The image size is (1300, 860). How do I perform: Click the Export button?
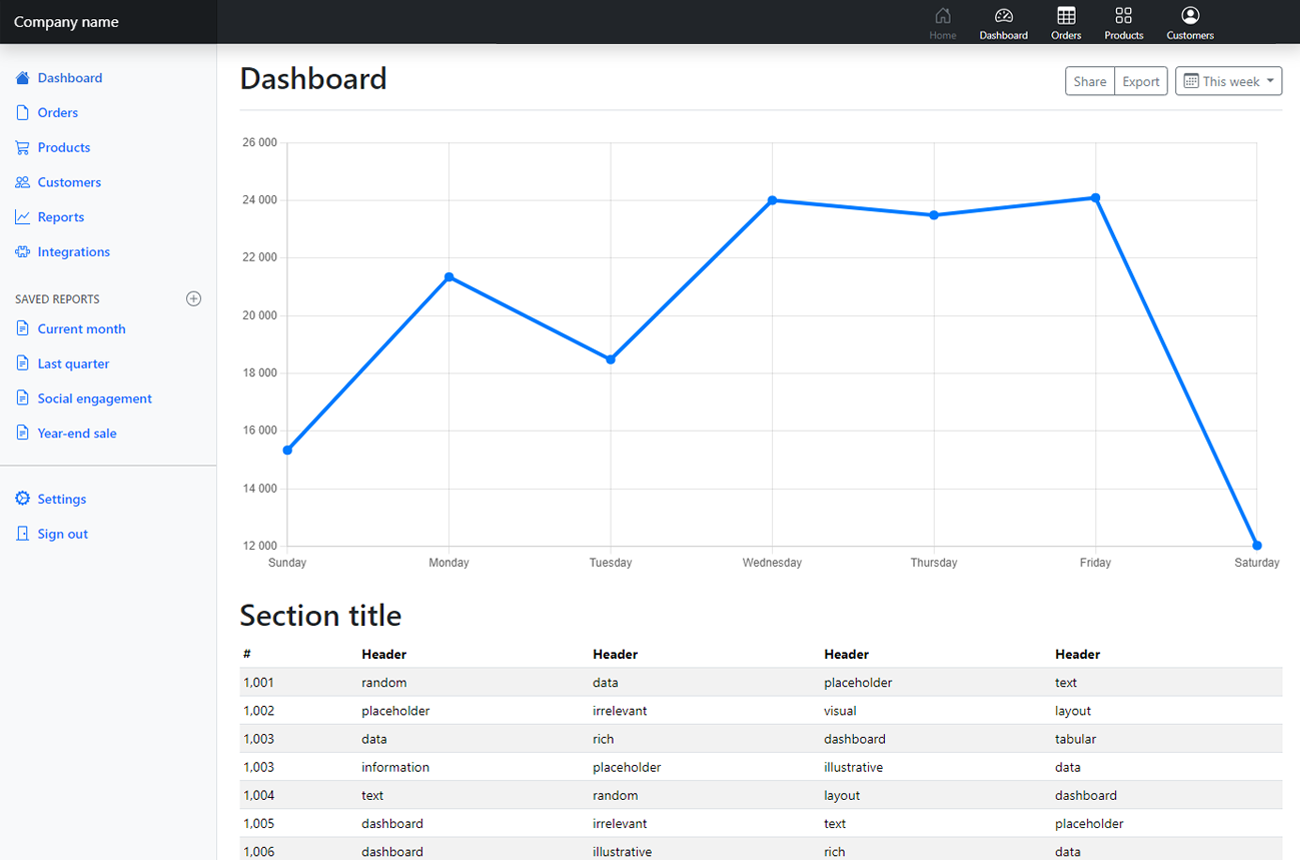click(x=1141, y=81)
